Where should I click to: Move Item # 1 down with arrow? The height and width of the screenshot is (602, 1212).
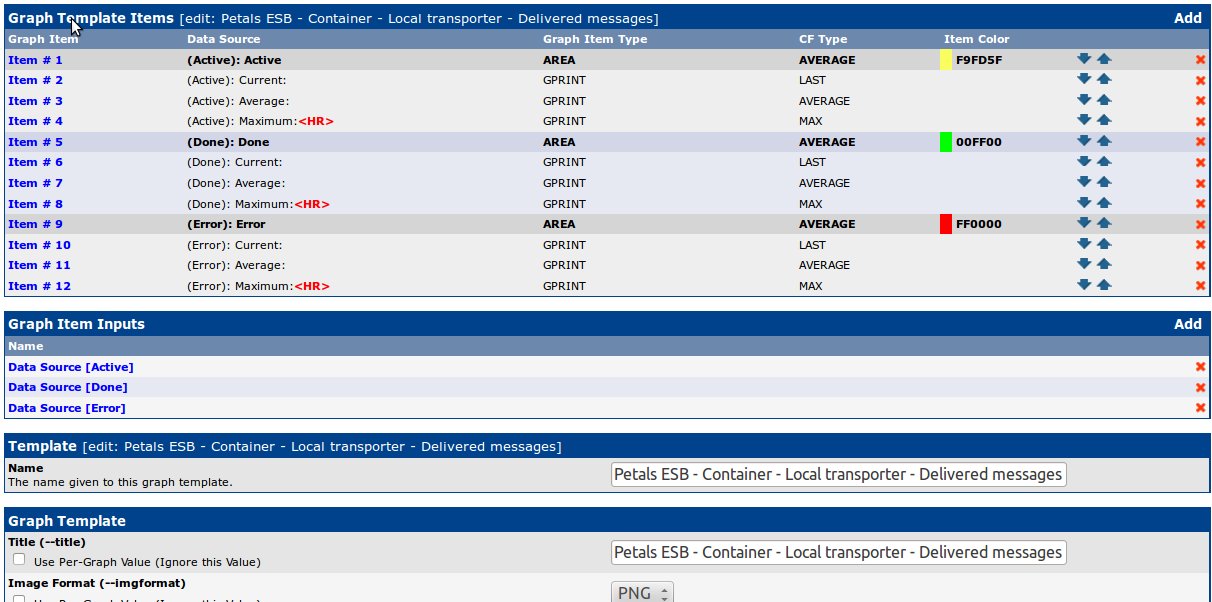click(1083, 59)
